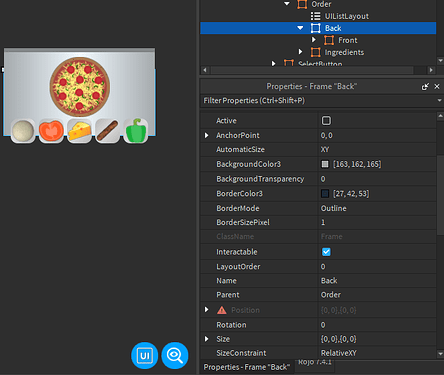The image size is (444, 375).
Task: Click the pizza dough ingredient icon
Action: coord(23,131)
